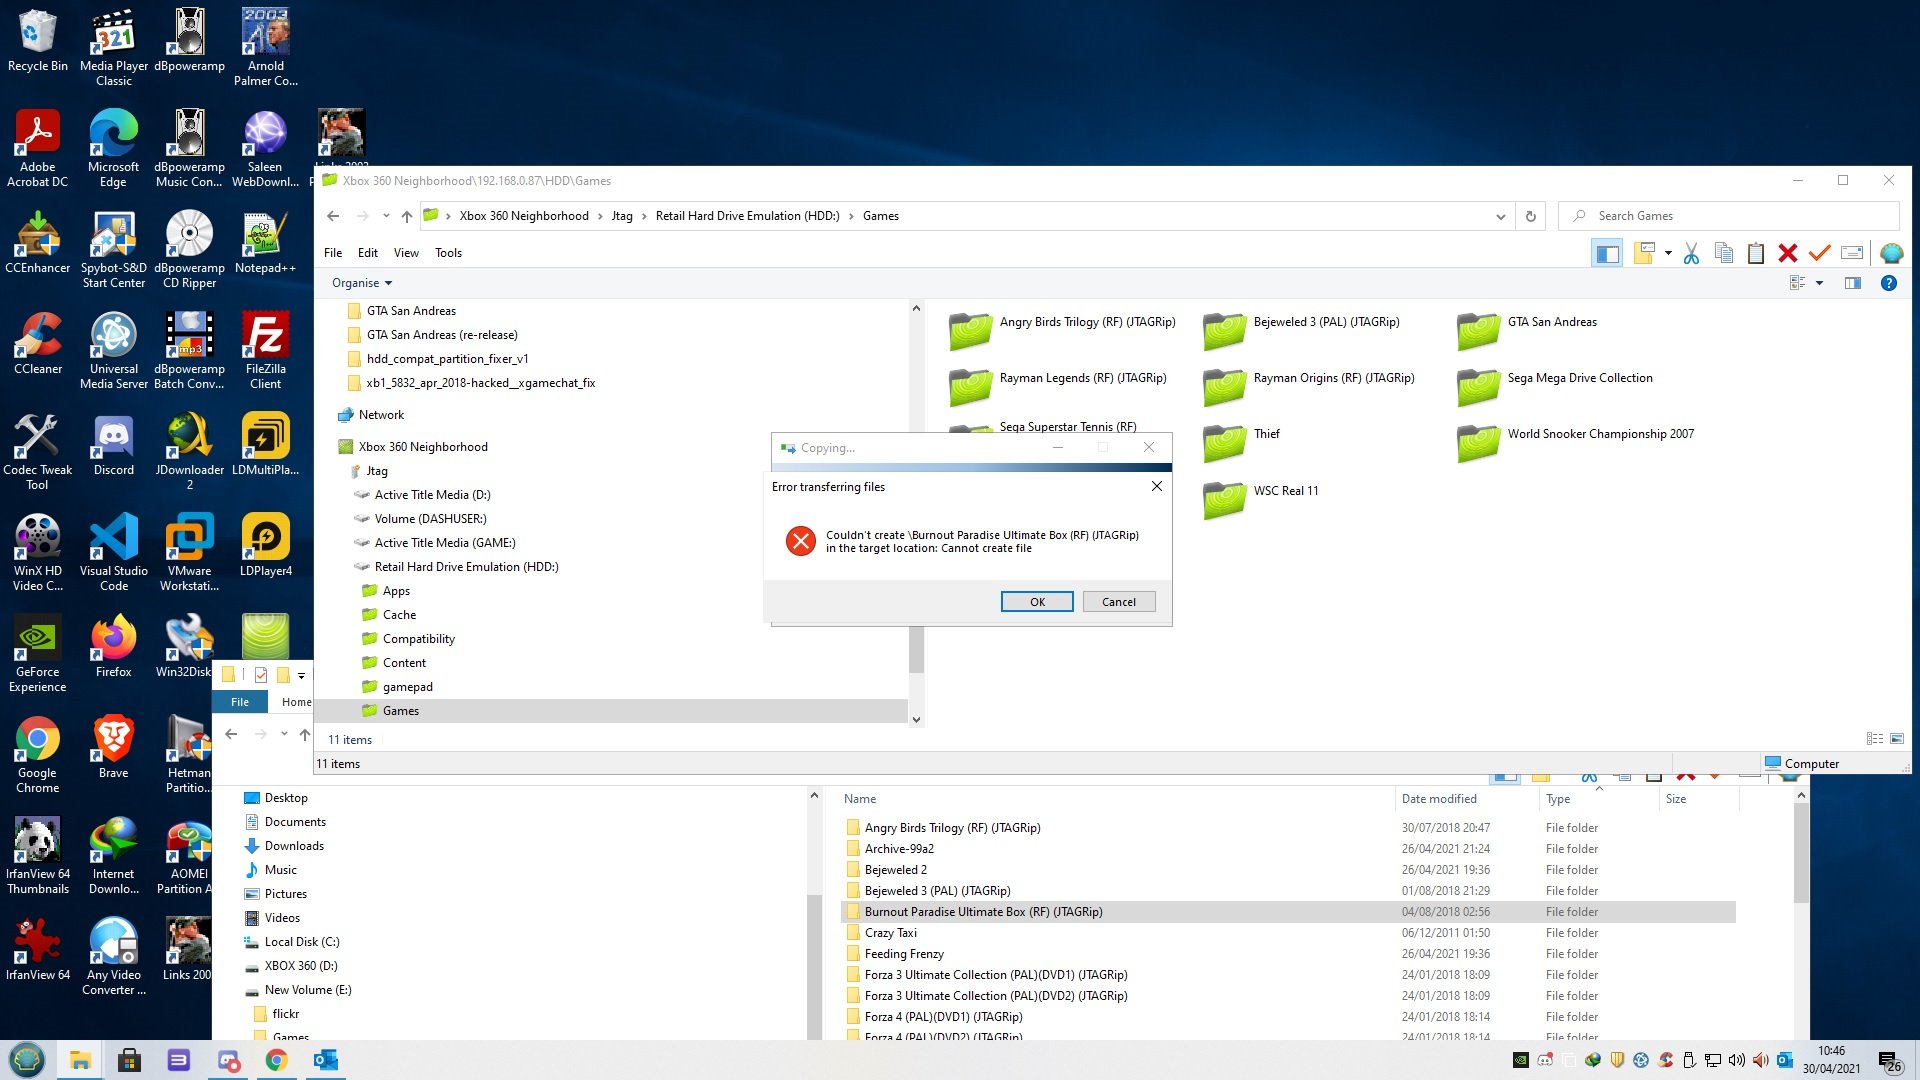Open the WSC Real 11 folder
The image size is (1920, 1080).
[1260, 499]
